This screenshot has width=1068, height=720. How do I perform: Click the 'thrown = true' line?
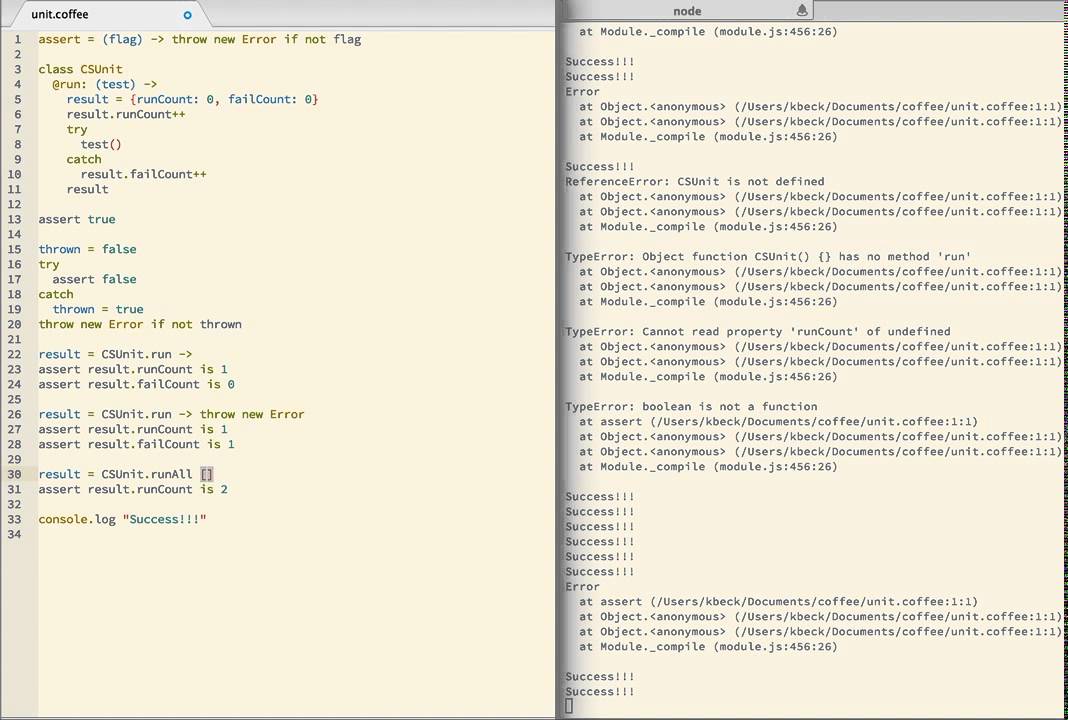pos(98,309)
